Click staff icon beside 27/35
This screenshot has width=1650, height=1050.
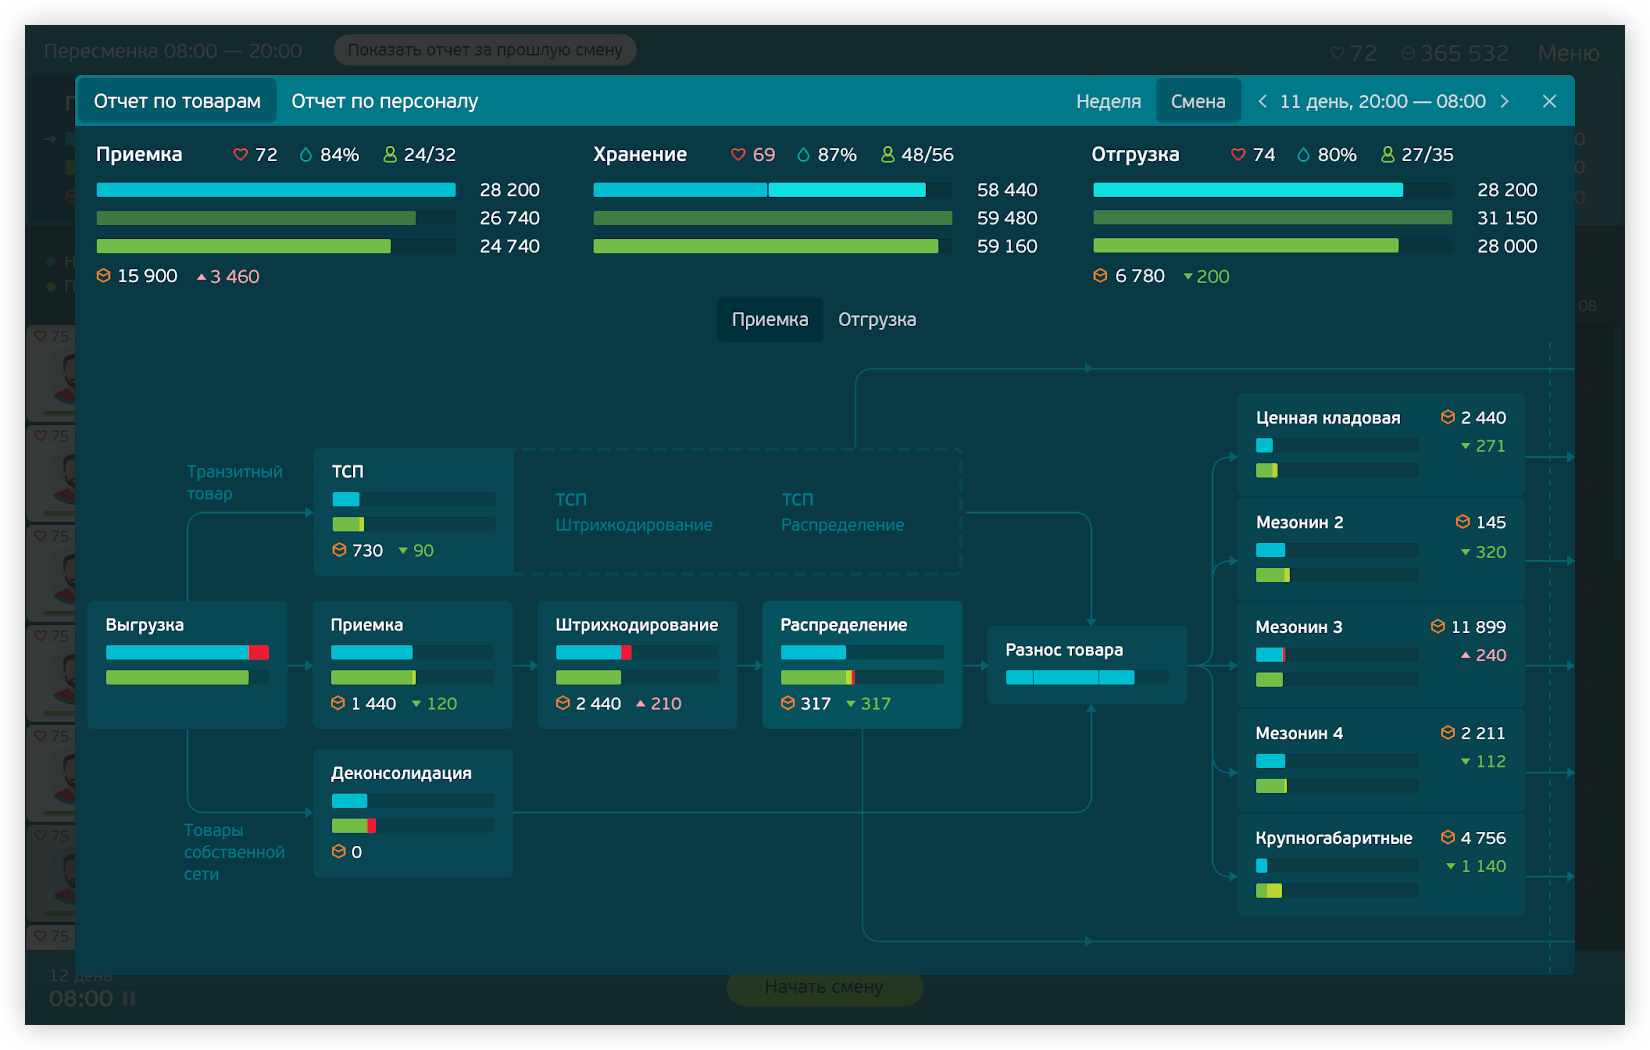[x=1387, y=155]
